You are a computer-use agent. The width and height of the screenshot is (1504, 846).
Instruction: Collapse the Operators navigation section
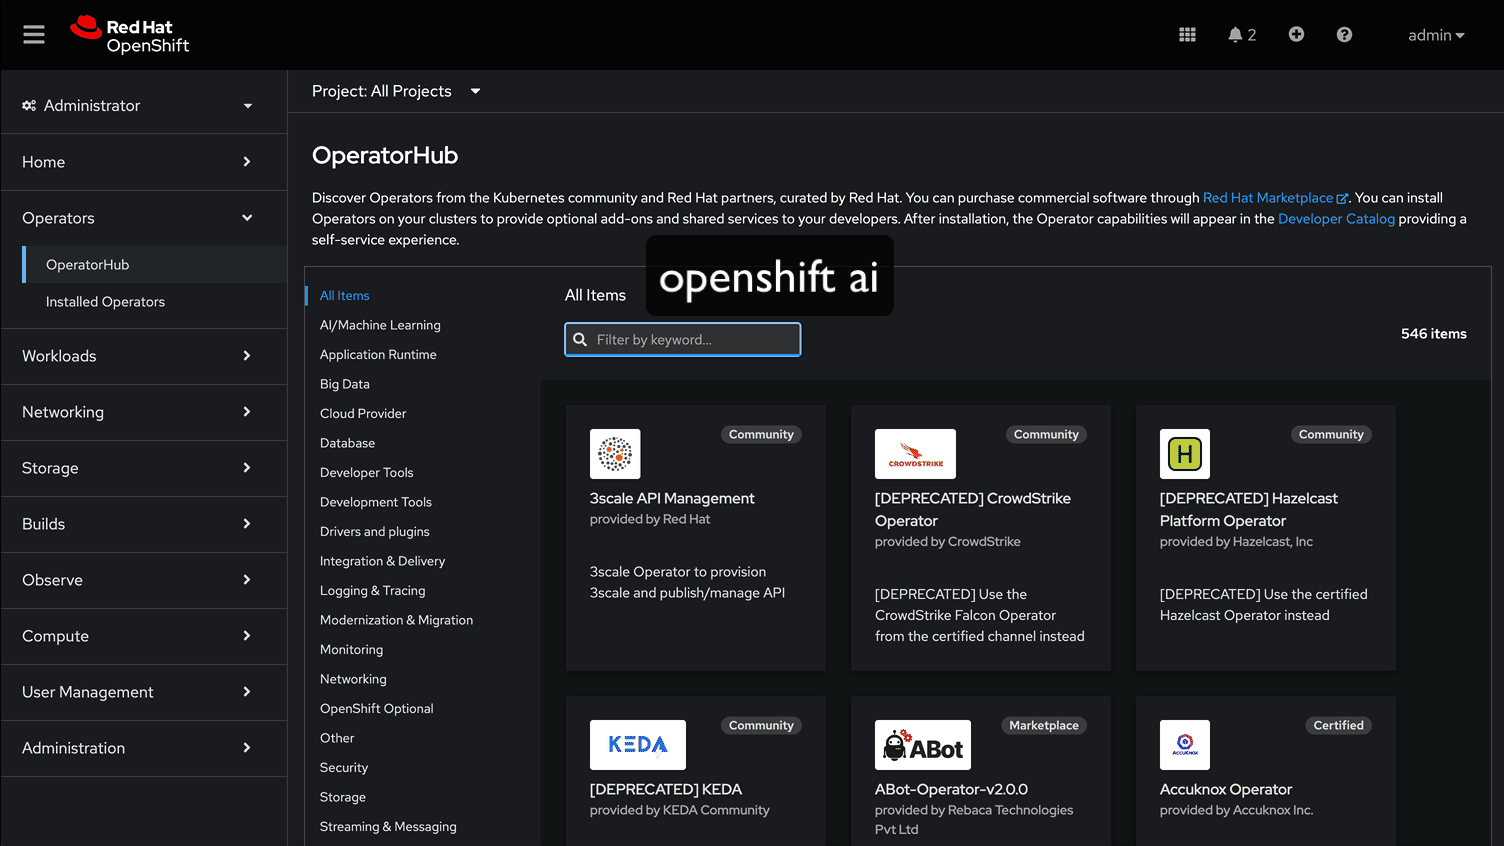144,218
